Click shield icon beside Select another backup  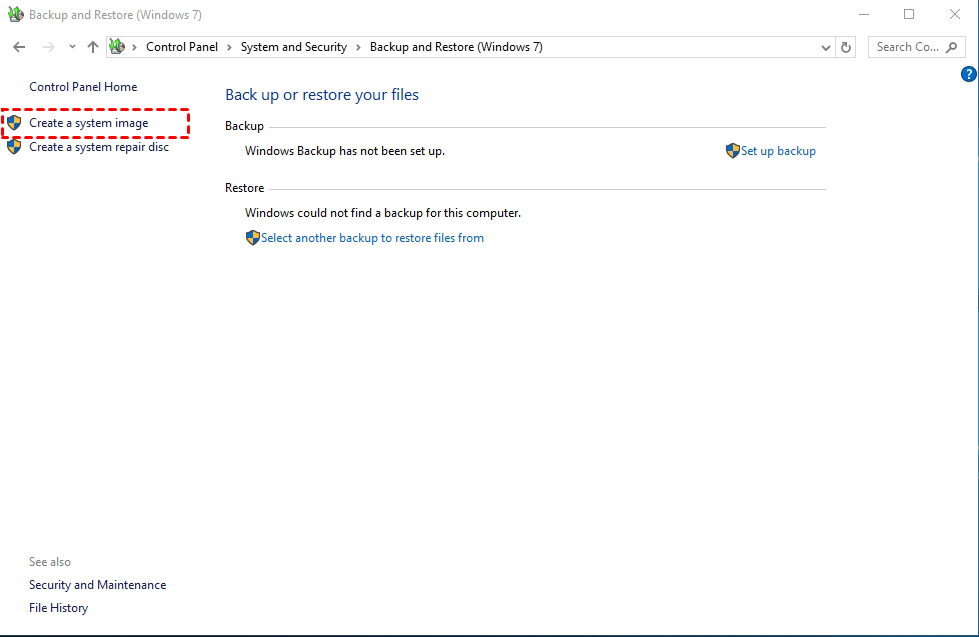coord(252,238)
